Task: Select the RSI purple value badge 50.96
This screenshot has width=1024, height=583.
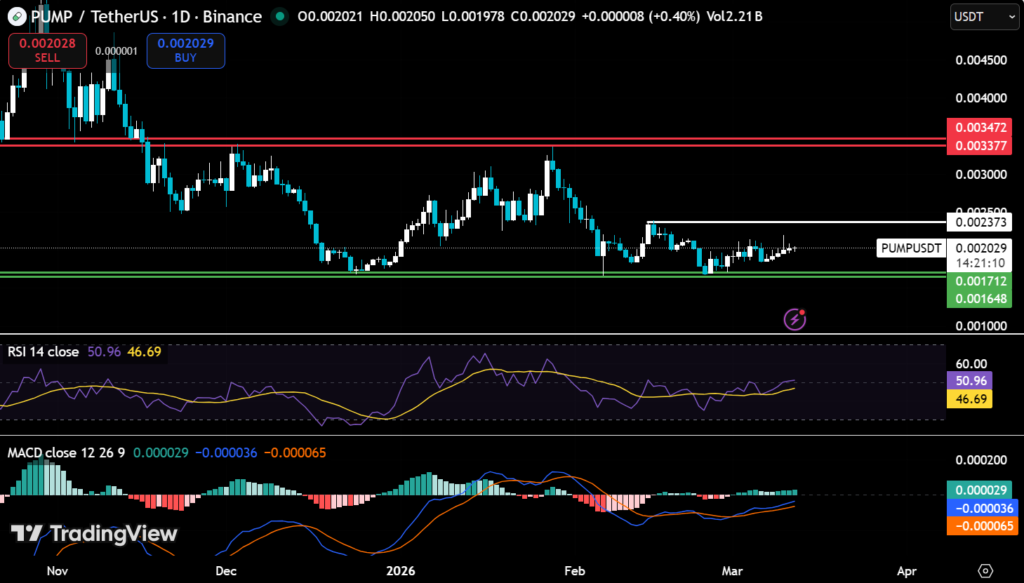Action: point(971,380)
